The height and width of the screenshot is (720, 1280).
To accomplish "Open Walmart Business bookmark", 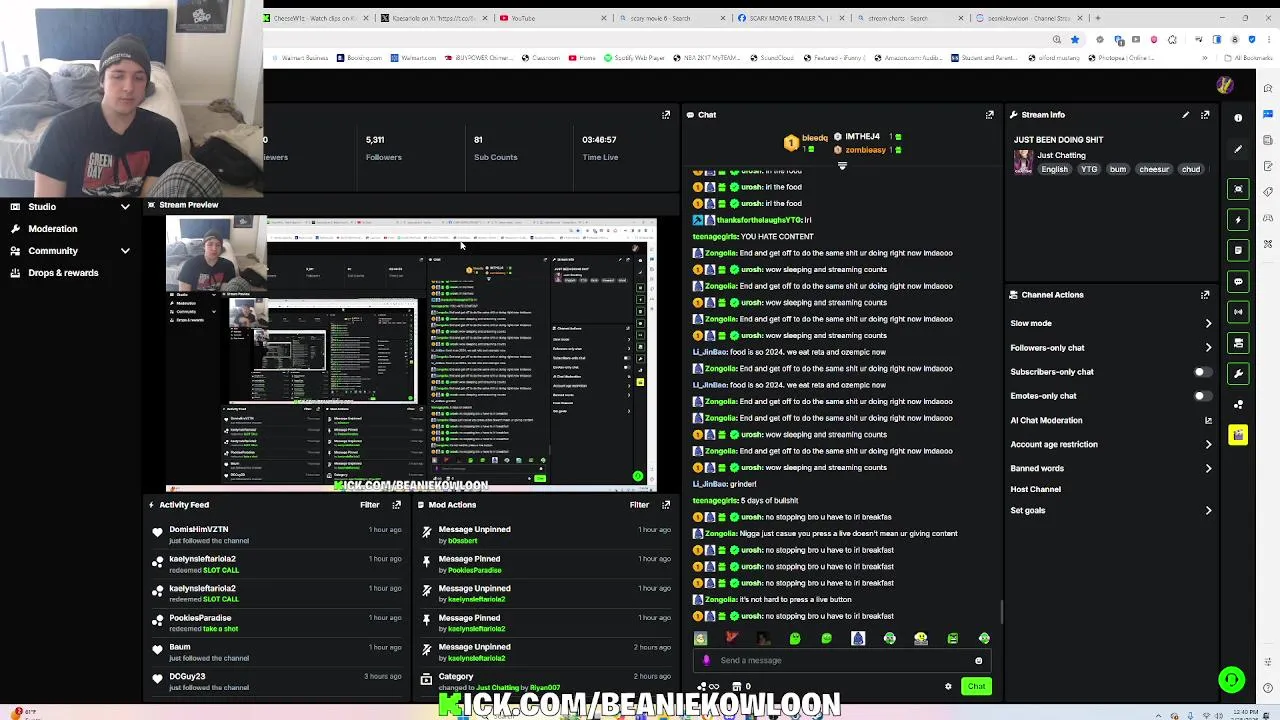I will (x=298, y=58).
